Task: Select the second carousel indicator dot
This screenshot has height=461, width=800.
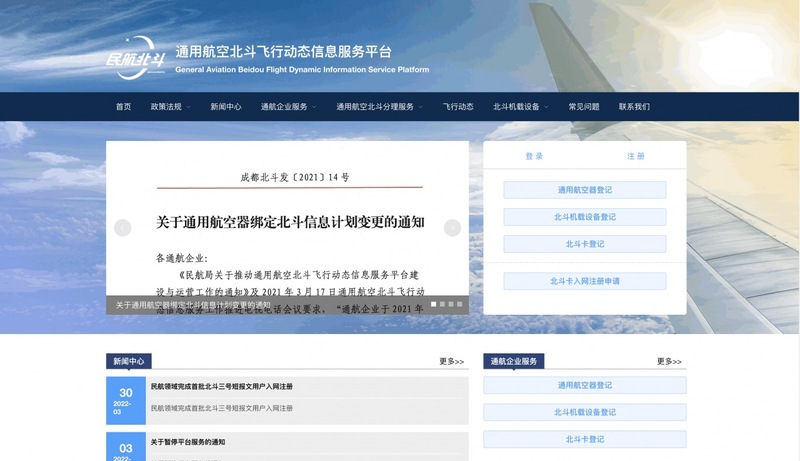Action: (x=442, y=304)
